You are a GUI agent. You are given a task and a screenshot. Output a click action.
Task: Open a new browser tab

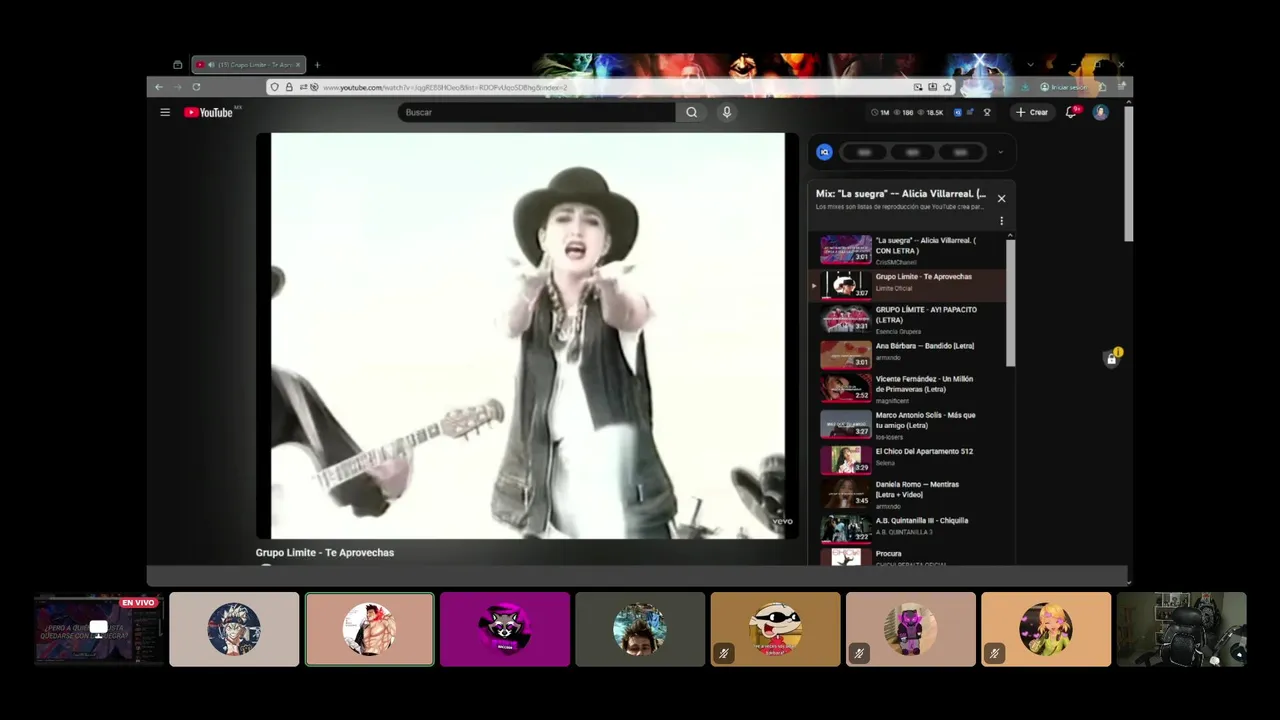pyautogui.click(x=317, y=65)
